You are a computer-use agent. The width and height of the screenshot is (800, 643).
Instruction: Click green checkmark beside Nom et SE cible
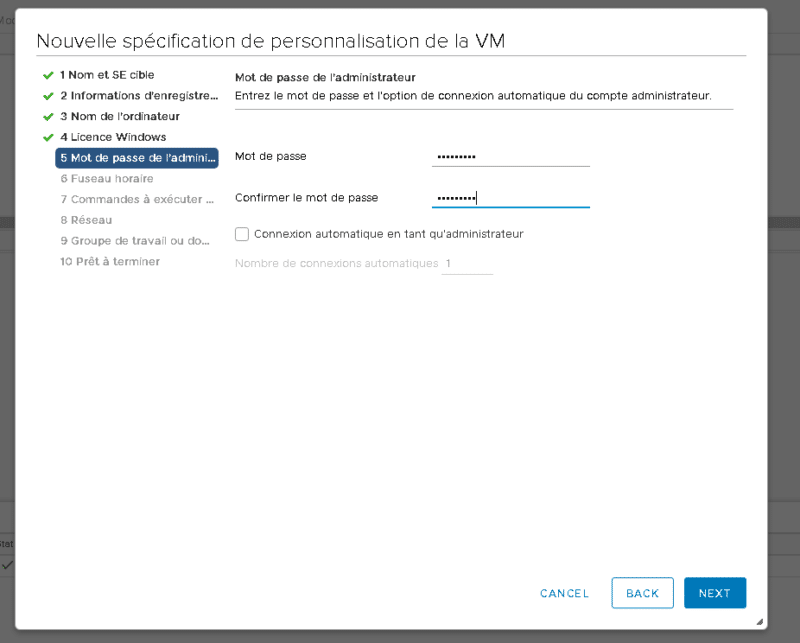coord(47,75)
